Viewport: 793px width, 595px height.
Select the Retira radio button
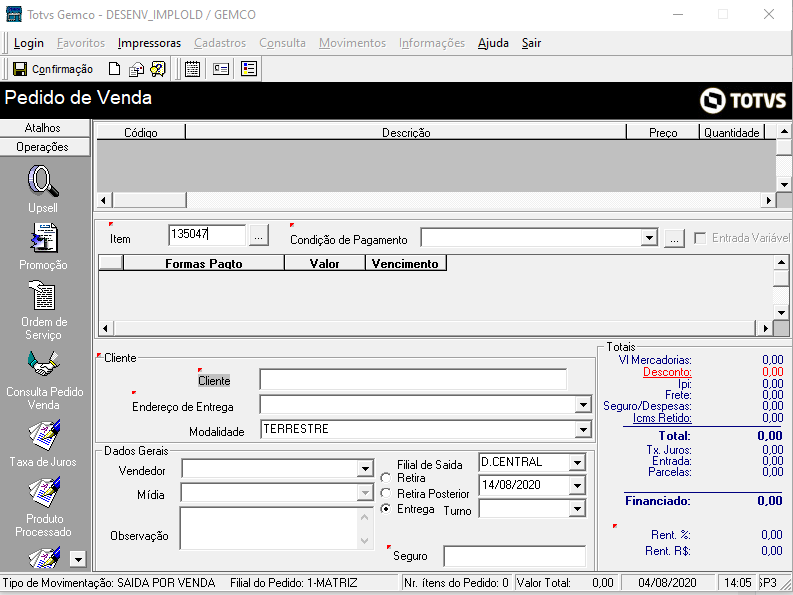[386, 478]
